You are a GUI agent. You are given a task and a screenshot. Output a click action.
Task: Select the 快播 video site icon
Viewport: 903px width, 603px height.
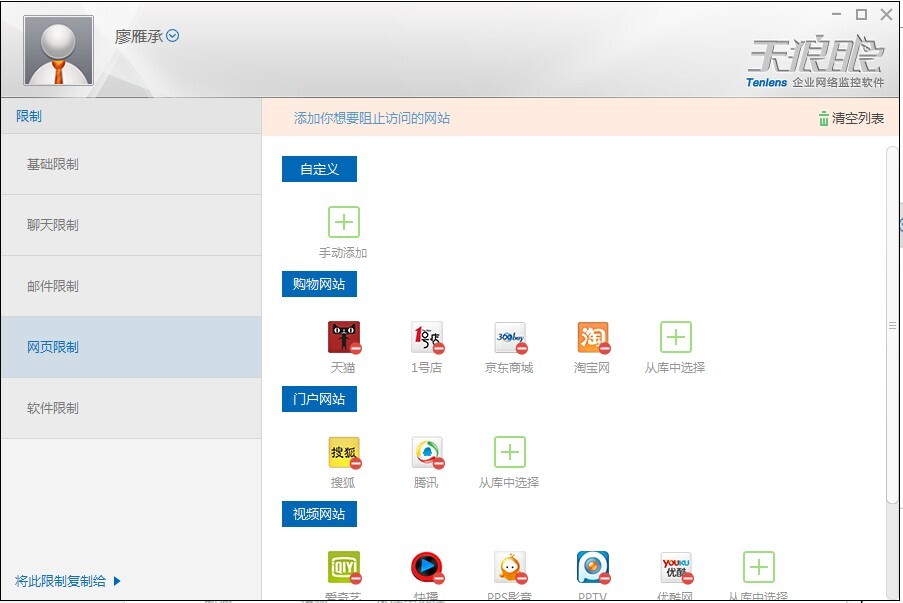click(x=427, y=567)
